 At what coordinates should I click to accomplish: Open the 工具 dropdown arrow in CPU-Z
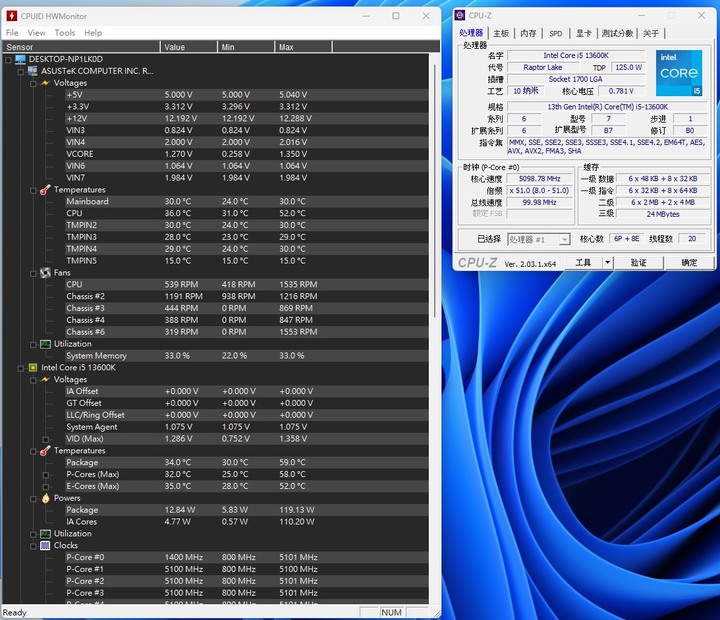coord(607,263)
